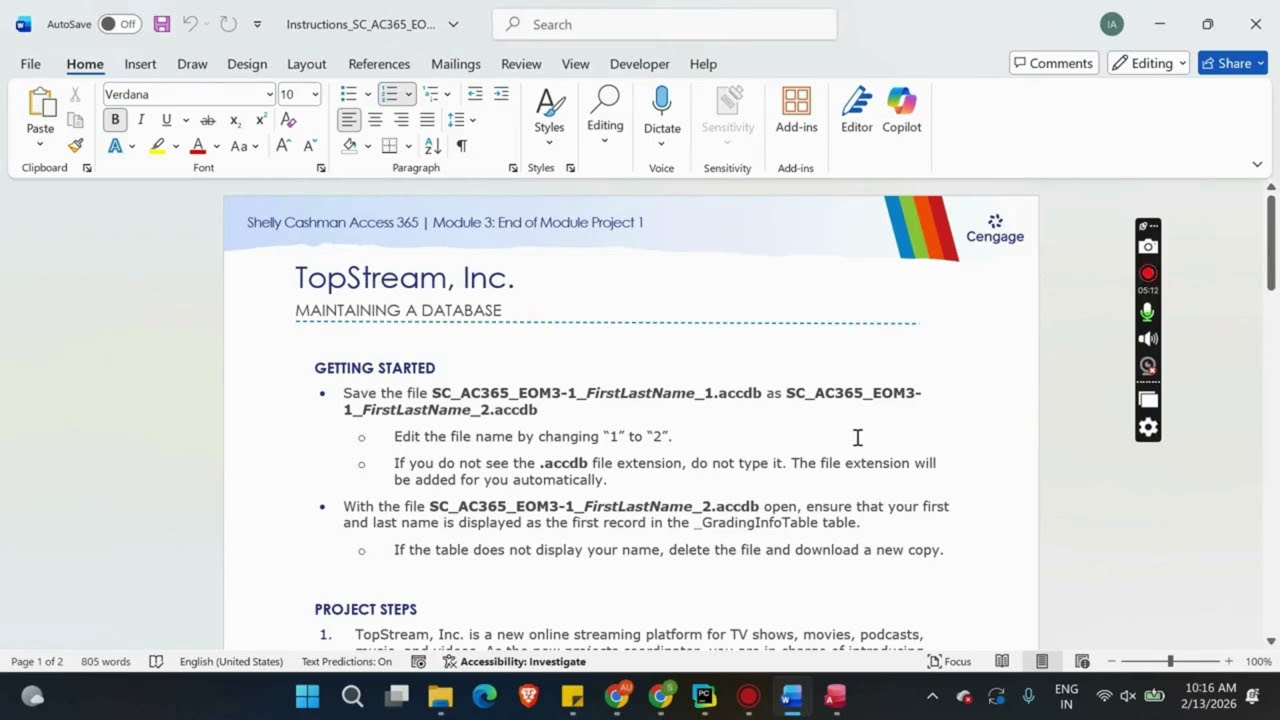Switch to the Design tab
The image size is (1280, 720).
point(247,64)
